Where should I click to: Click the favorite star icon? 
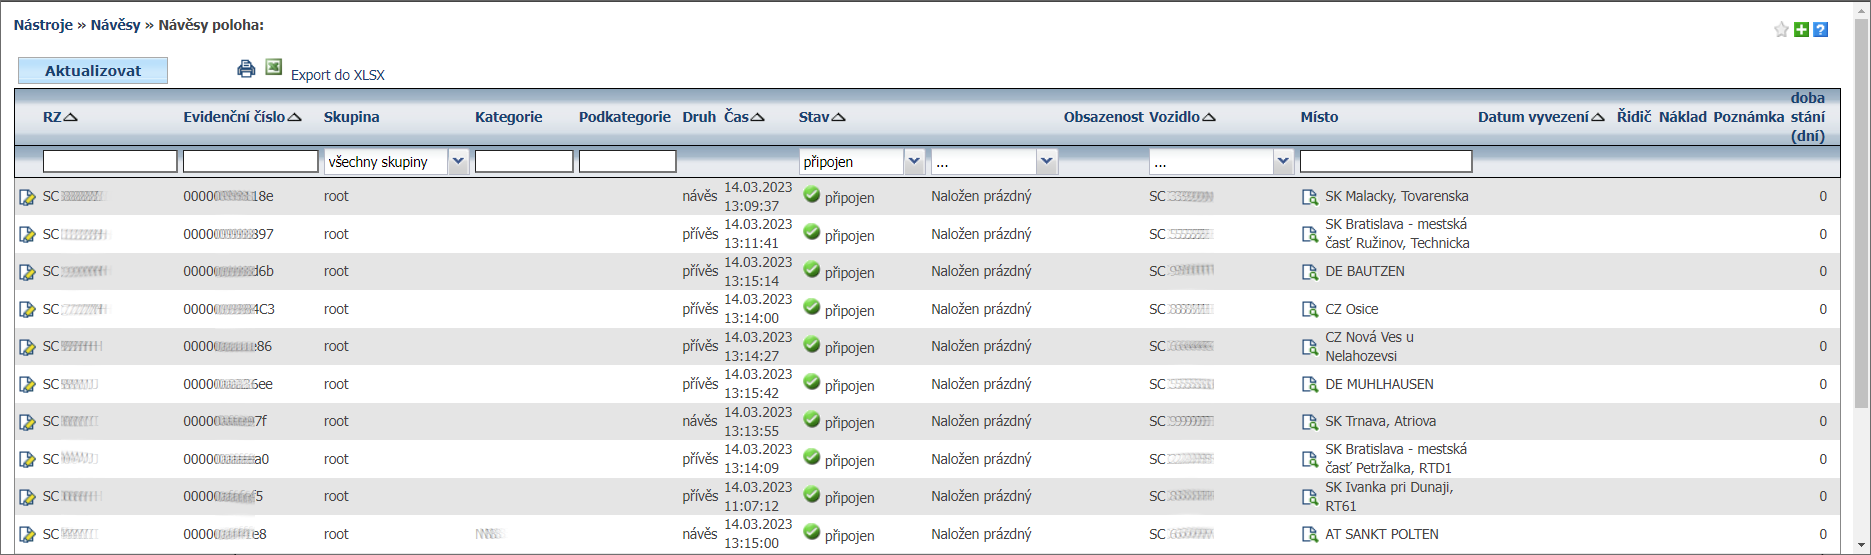1781,30
